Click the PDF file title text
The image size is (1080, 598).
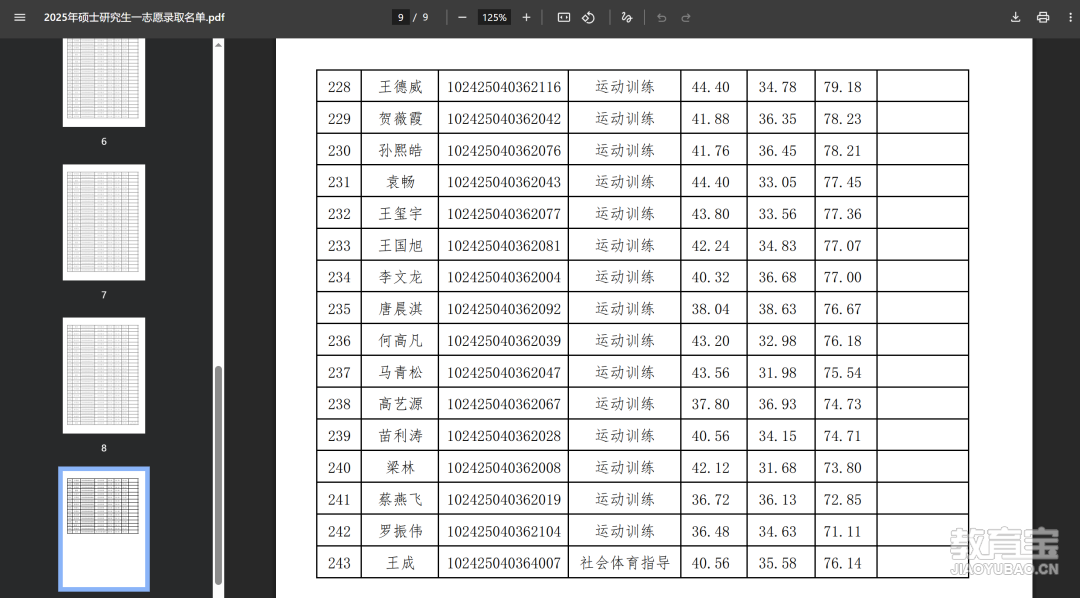(134, 17)
